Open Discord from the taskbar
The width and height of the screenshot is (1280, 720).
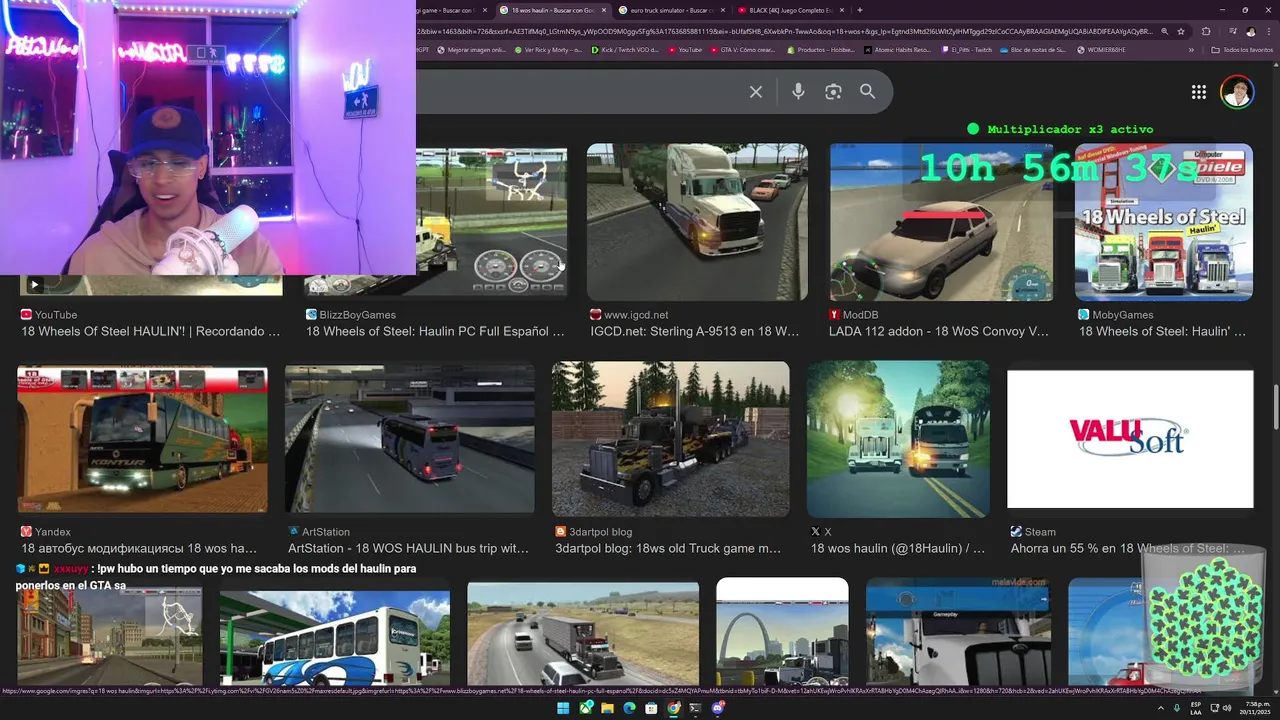[717, 708]
